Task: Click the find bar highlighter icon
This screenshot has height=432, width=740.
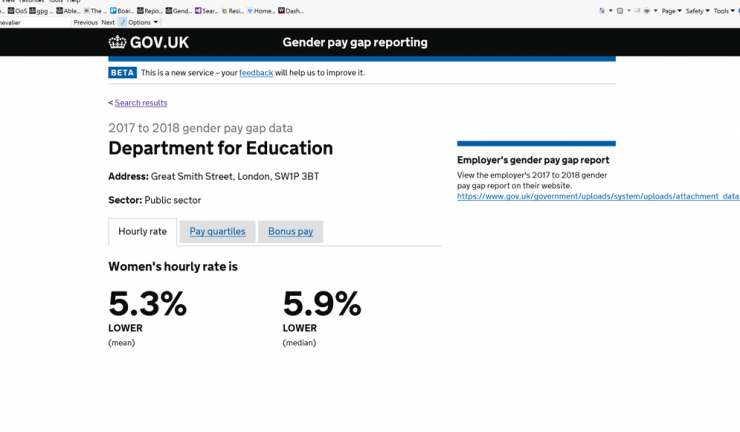Action: 123,22
